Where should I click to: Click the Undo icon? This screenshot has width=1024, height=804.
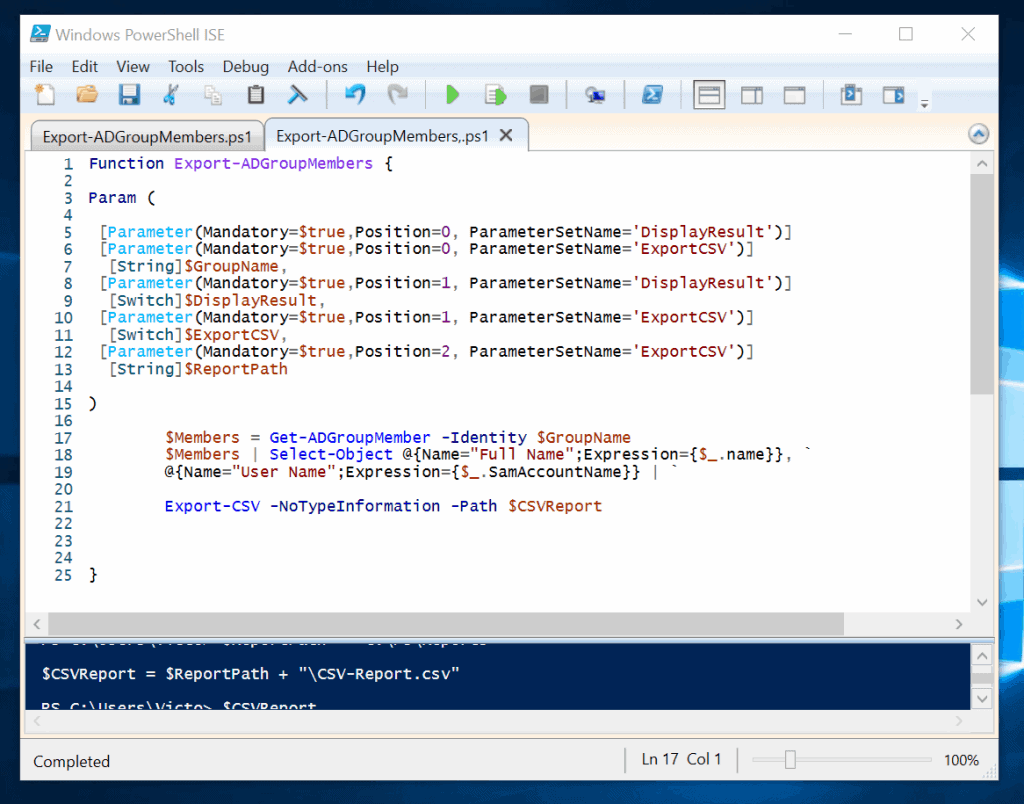[x=356, y=94]
